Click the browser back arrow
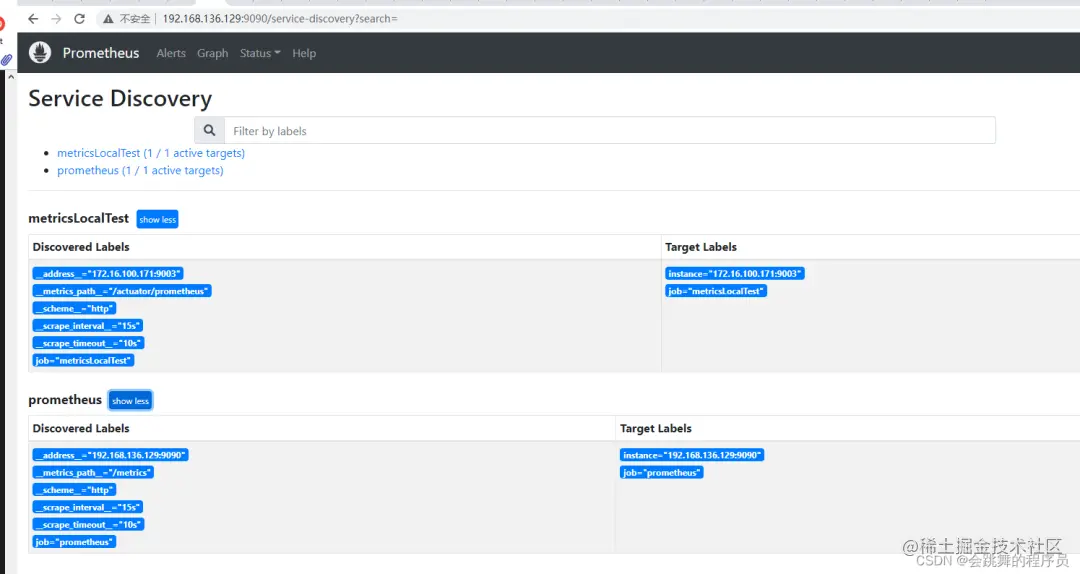Screen dimensions: 1080x574 pyautogui.click(x=32, y=19)
